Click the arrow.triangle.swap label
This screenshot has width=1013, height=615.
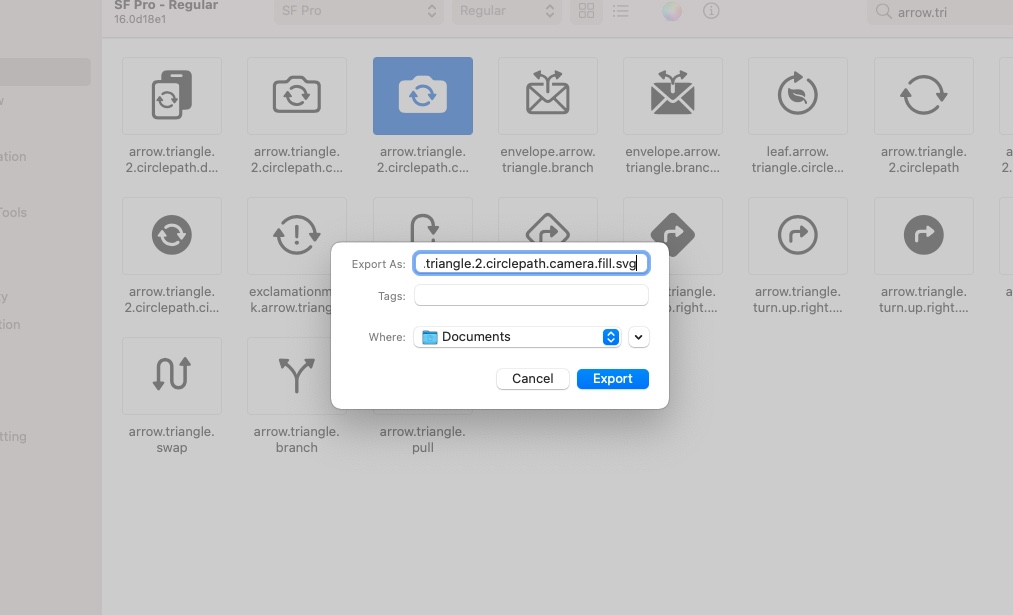click(172, 439)
